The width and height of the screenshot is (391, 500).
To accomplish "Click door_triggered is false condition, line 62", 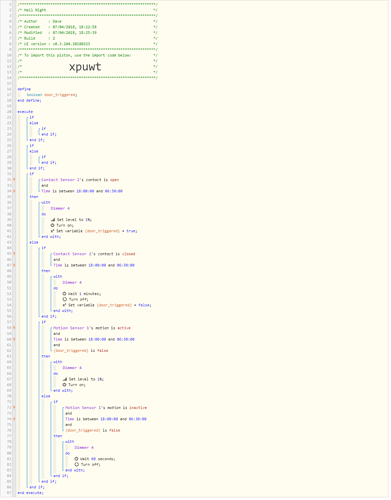I will (x=81, y=351).
